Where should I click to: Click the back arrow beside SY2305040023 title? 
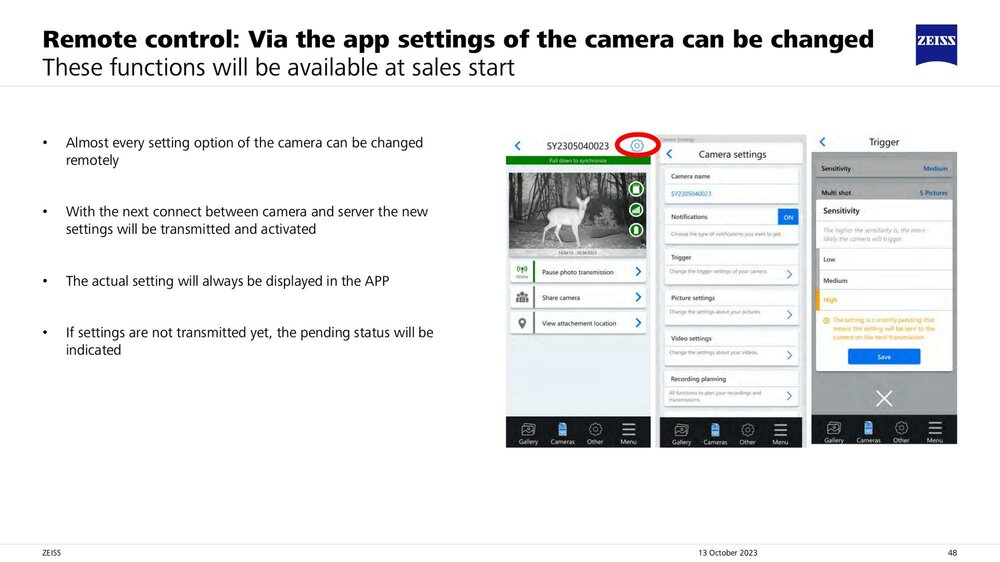pyautogui.click(x=517, y=146)
